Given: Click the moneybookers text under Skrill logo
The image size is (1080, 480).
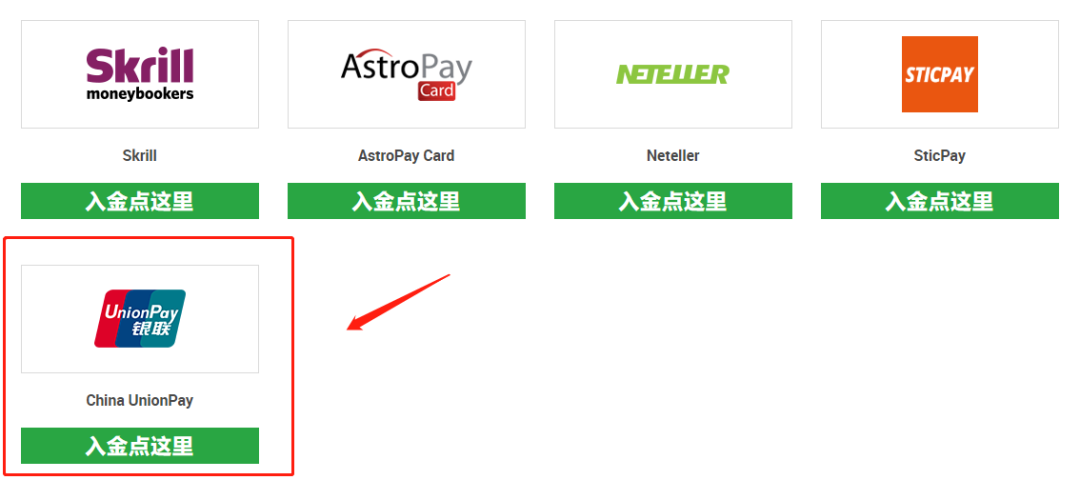Looking at the screenshot, I should [140, 94].
